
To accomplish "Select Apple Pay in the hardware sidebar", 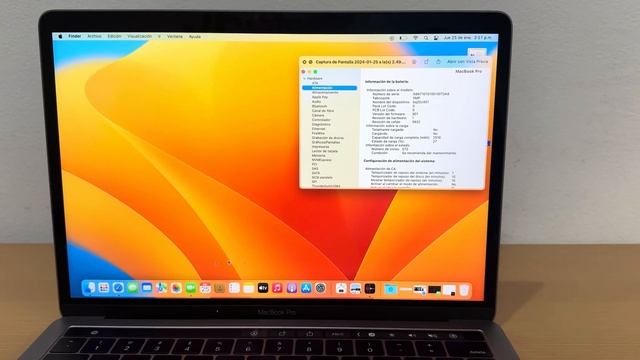I will coord(320,97).
